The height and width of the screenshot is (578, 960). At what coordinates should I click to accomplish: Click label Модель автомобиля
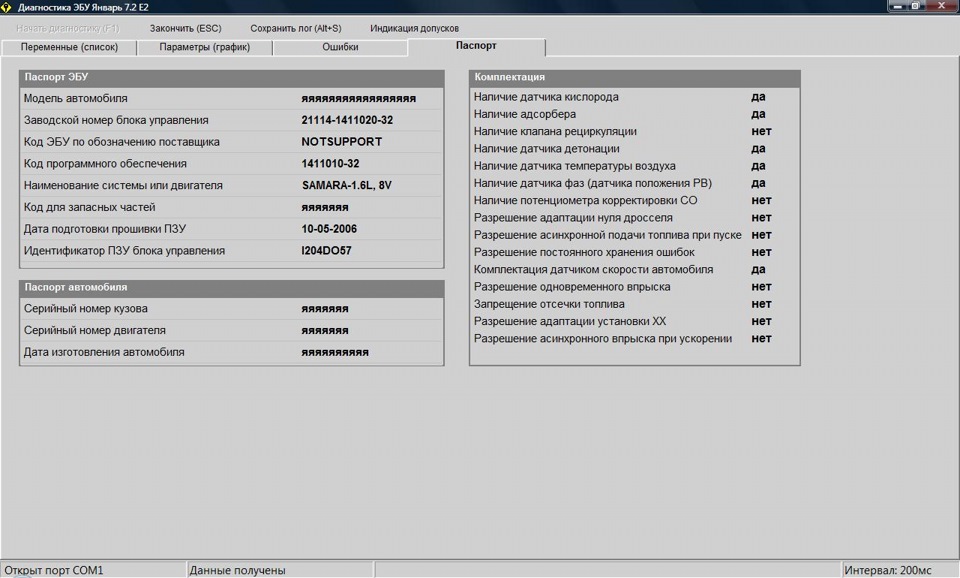[76, 99]
